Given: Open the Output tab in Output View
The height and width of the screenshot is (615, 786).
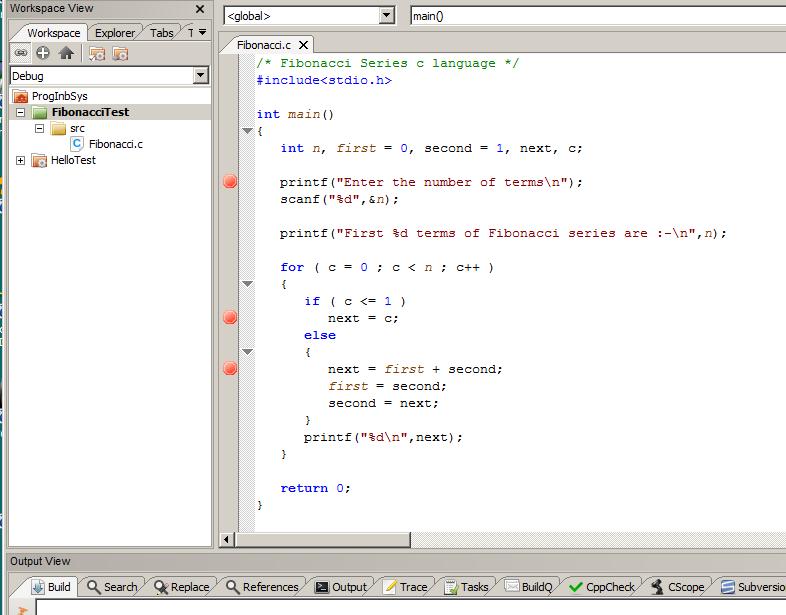Looking at the screenshot, I should (x=341, y=587).
